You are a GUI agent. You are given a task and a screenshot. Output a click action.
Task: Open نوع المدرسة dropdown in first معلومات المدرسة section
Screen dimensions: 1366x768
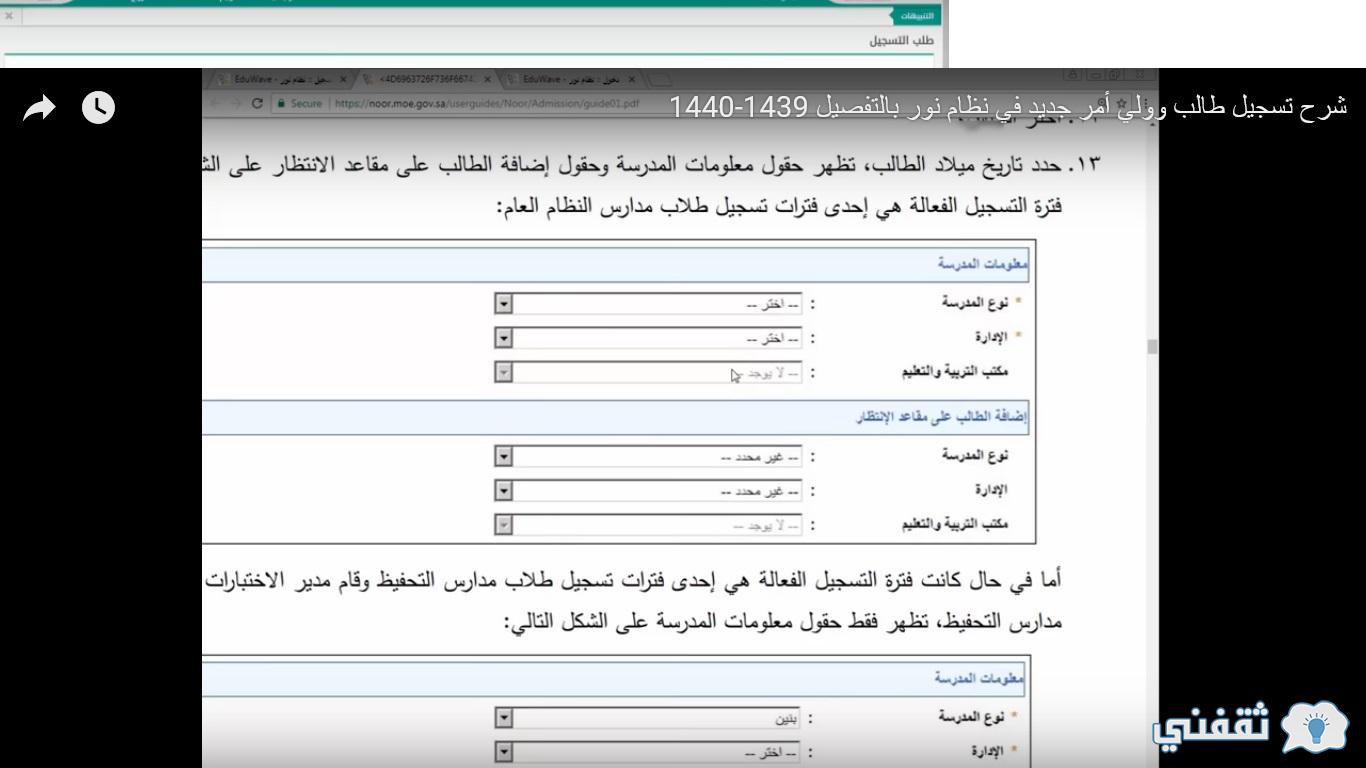pyautogui.click(x=504, y=304)
